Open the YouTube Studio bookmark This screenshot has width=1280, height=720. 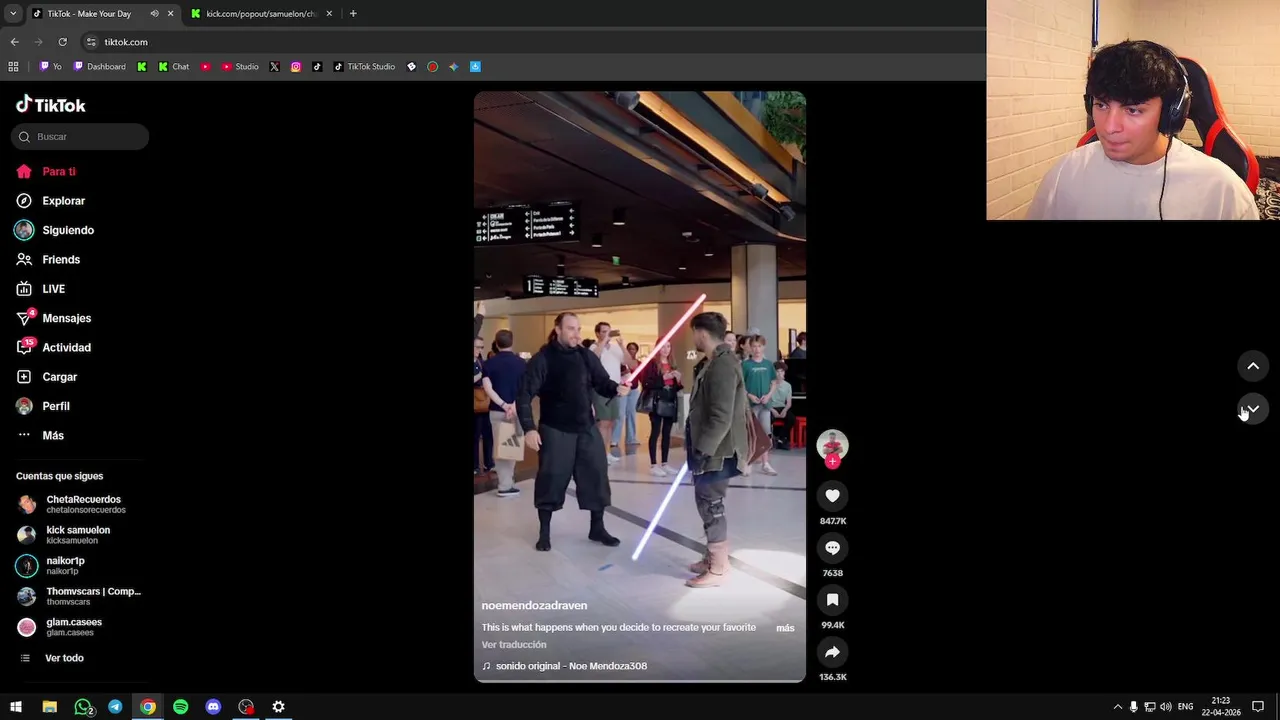tap(240, 67)
